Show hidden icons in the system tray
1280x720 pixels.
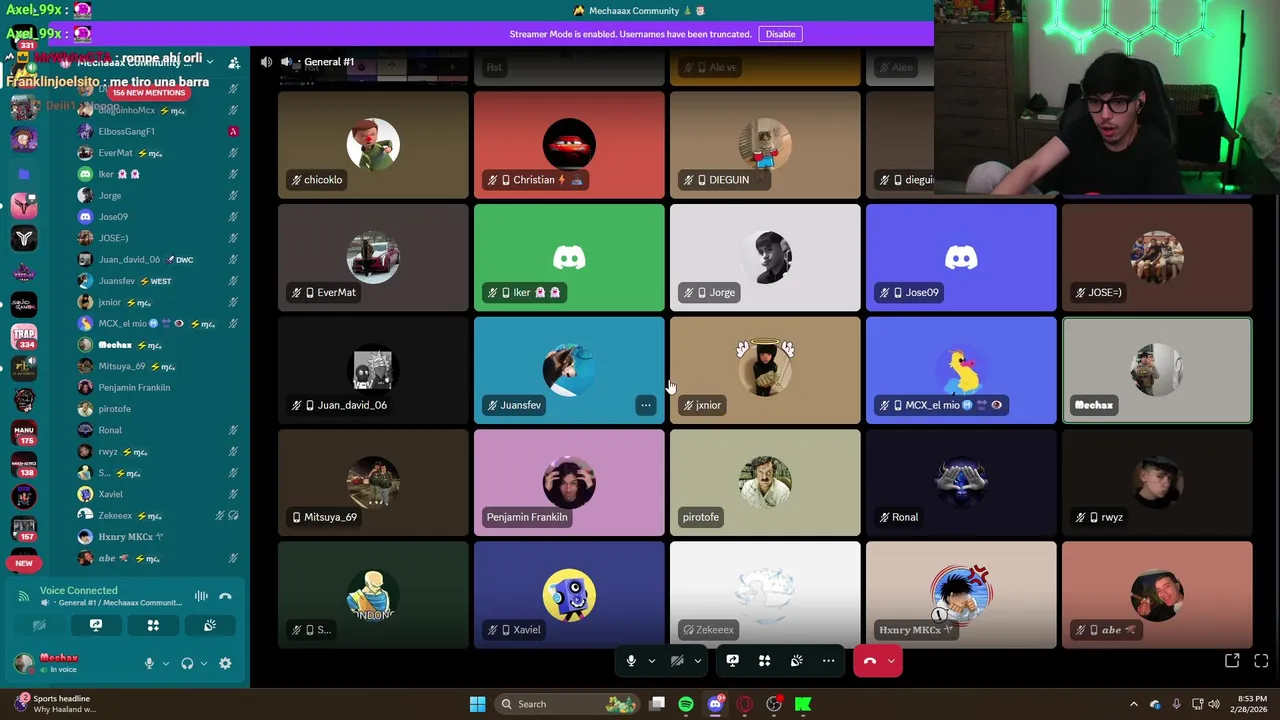point(1133,704)
